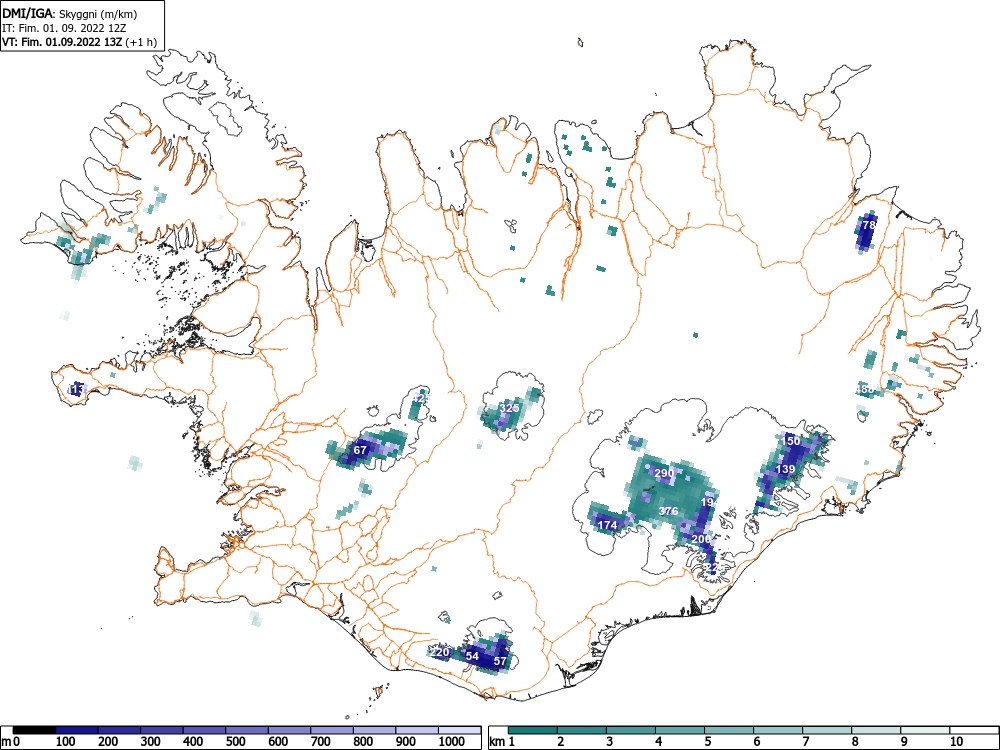Click the '100' m legend label
Screen dimensions: 1000x750
66,741
